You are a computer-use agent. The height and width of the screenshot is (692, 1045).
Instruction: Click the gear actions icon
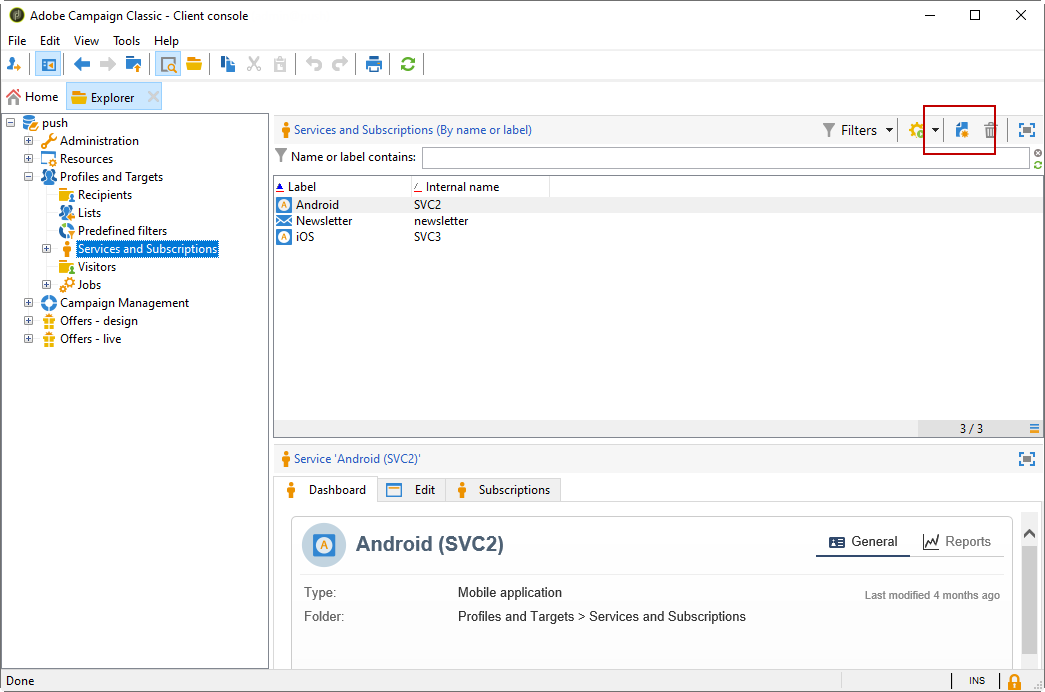pyautogui.click(x=917, y=130)
